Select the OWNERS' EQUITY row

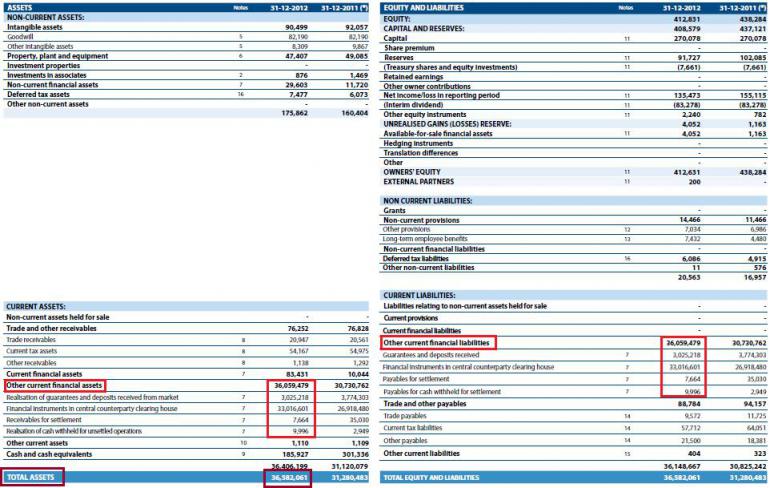point(574,172)
